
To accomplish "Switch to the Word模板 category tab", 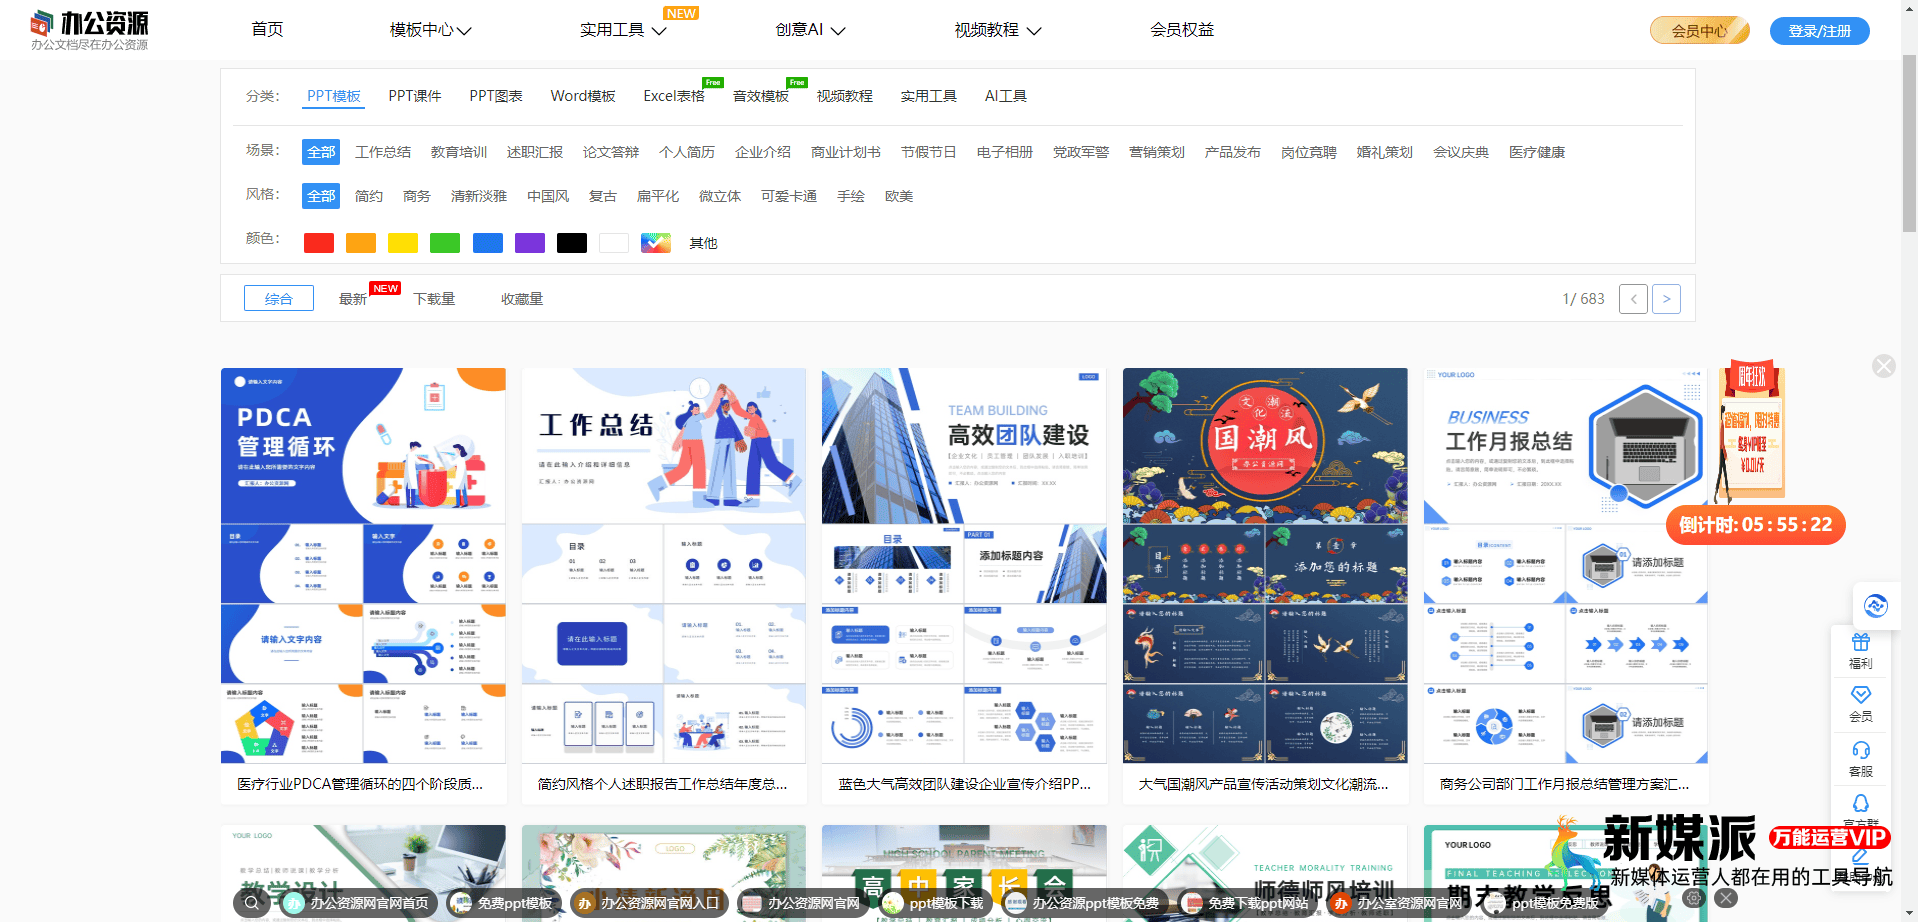I will point(582,96).
